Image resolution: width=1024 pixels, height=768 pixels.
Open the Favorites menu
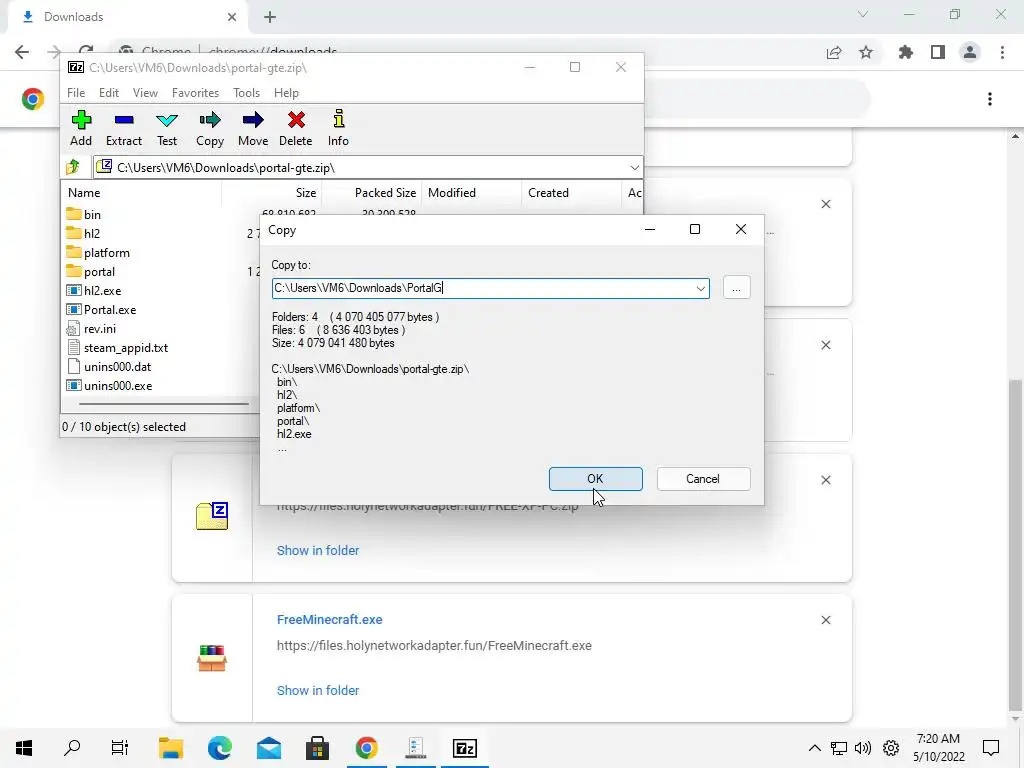tap(195, 93)
